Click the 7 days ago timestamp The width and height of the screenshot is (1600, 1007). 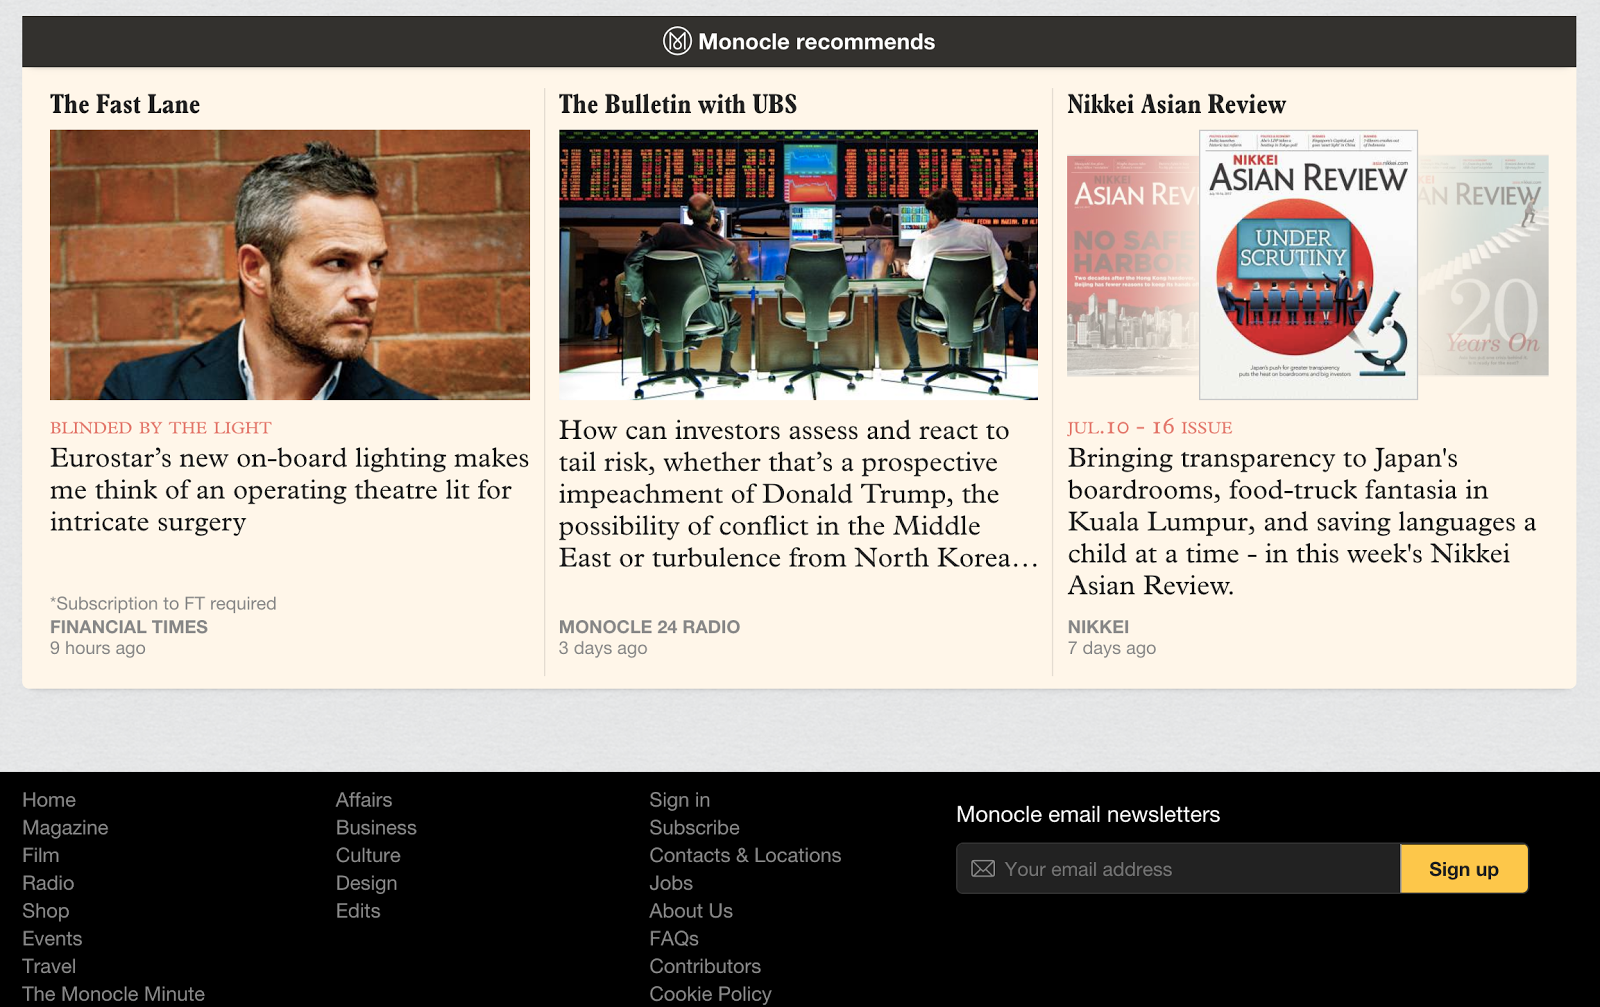(x=1111, y=648)
